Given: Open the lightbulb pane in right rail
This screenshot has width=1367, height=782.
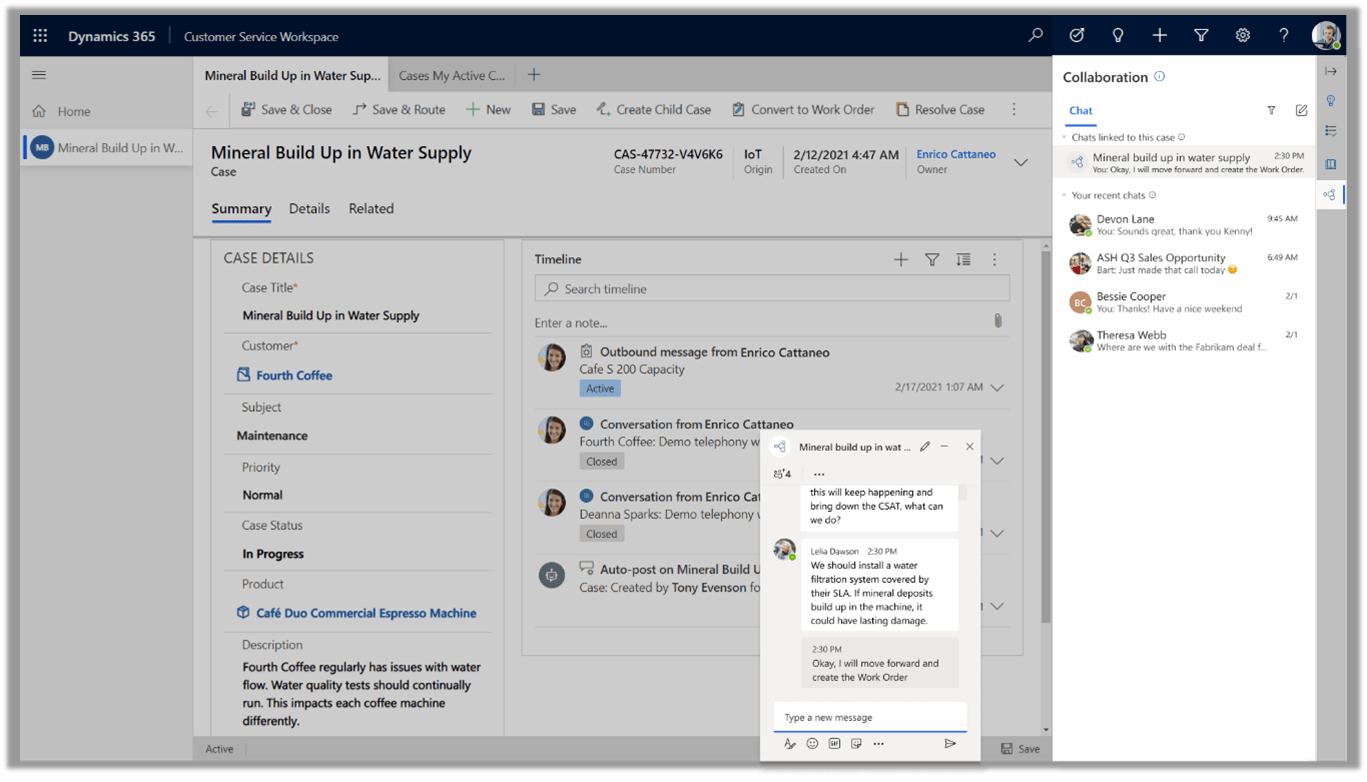Looking at the screenshot, I should (x=1331, y=101).
